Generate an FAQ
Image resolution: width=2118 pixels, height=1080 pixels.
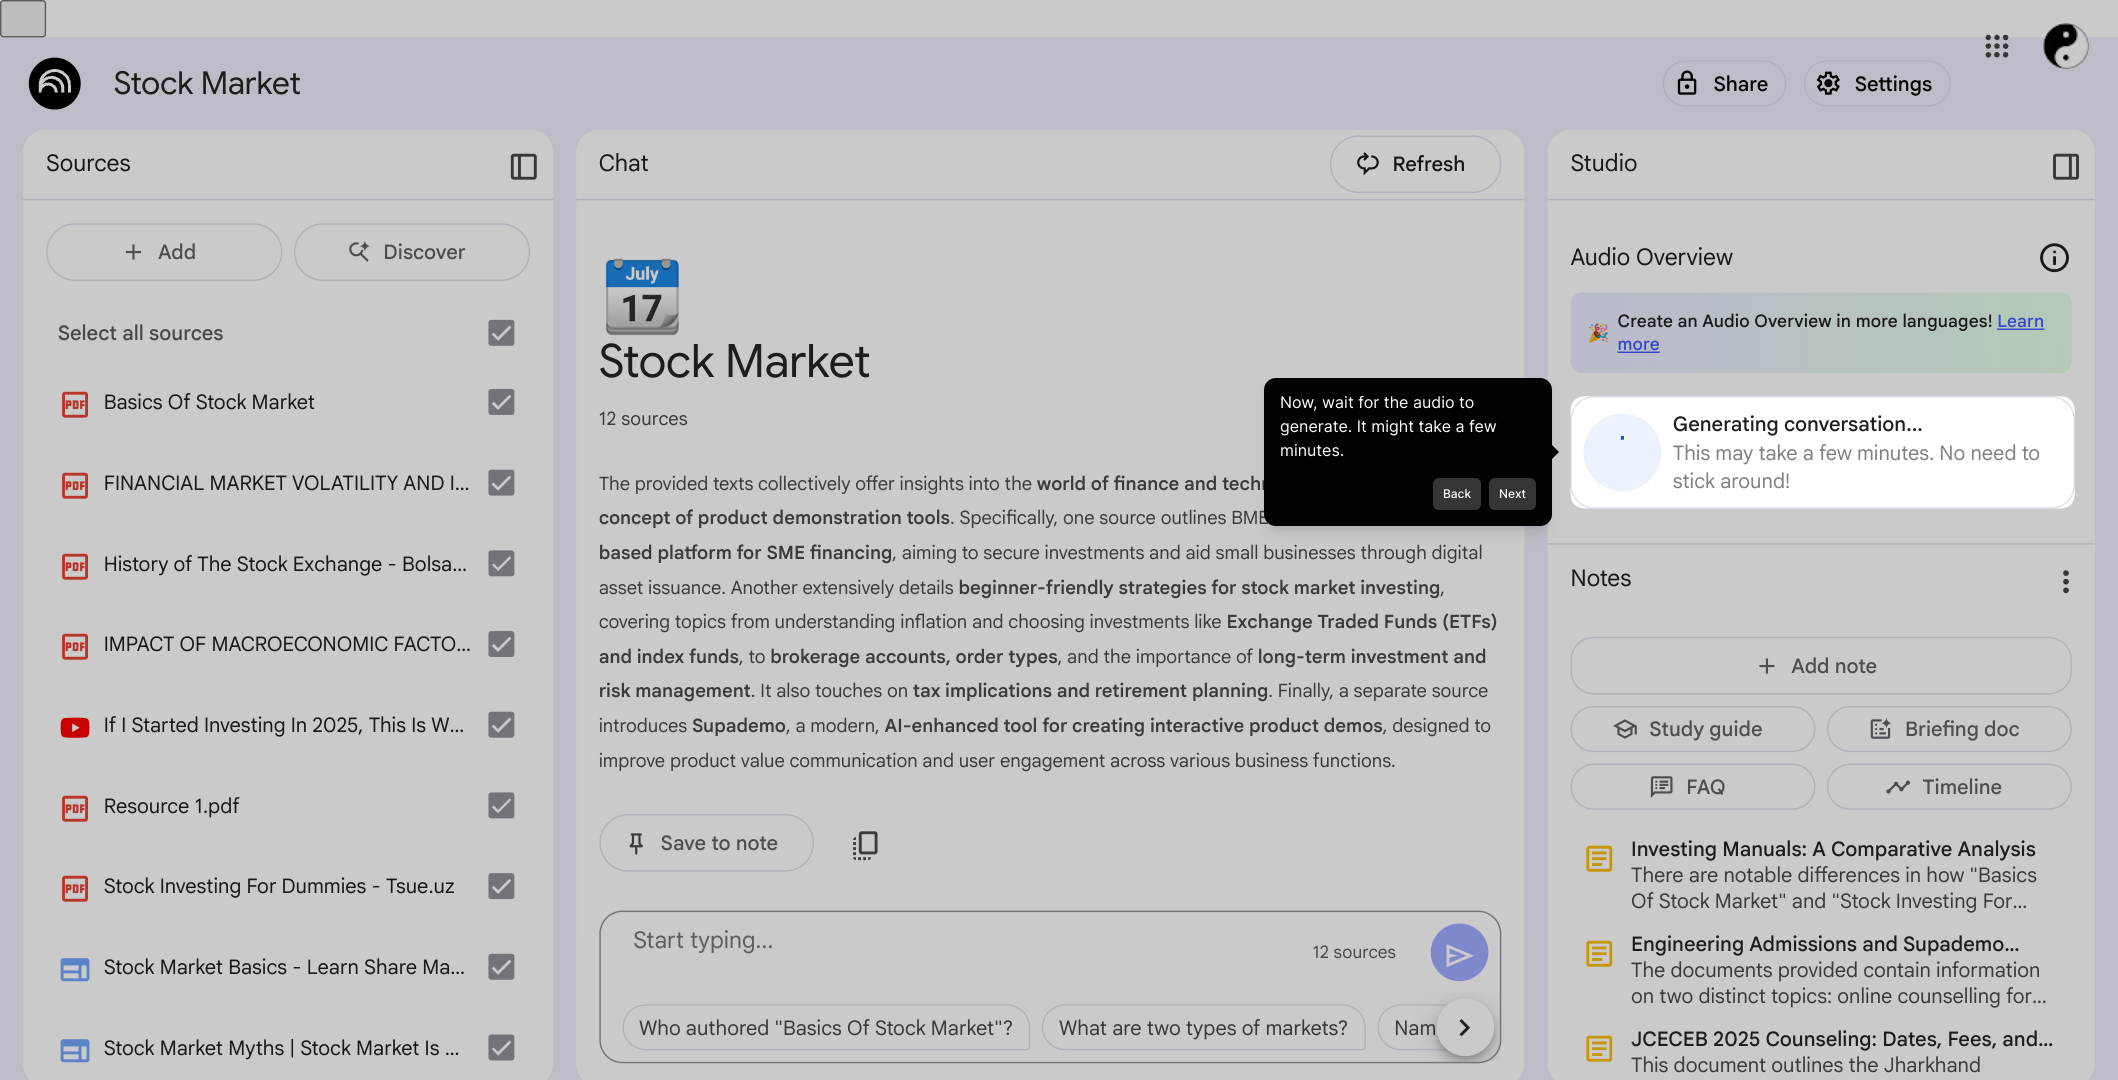point(1692,787)
